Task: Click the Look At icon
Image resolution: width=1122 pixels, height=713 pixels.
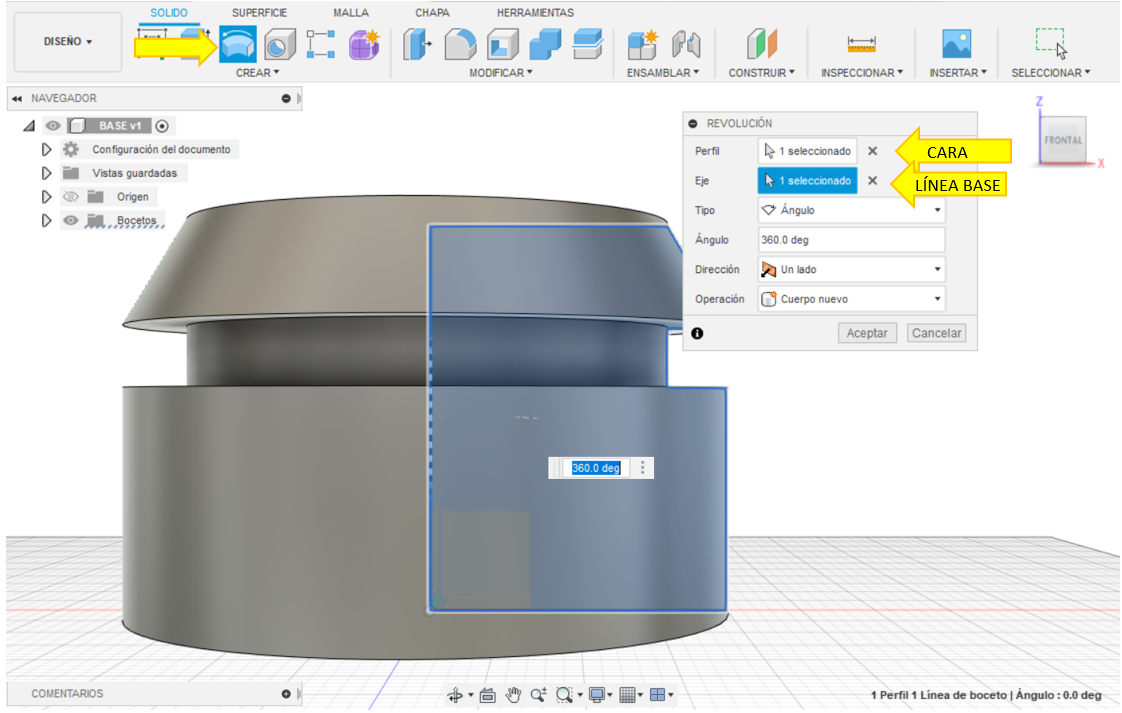Action: (x=488, y=695)
